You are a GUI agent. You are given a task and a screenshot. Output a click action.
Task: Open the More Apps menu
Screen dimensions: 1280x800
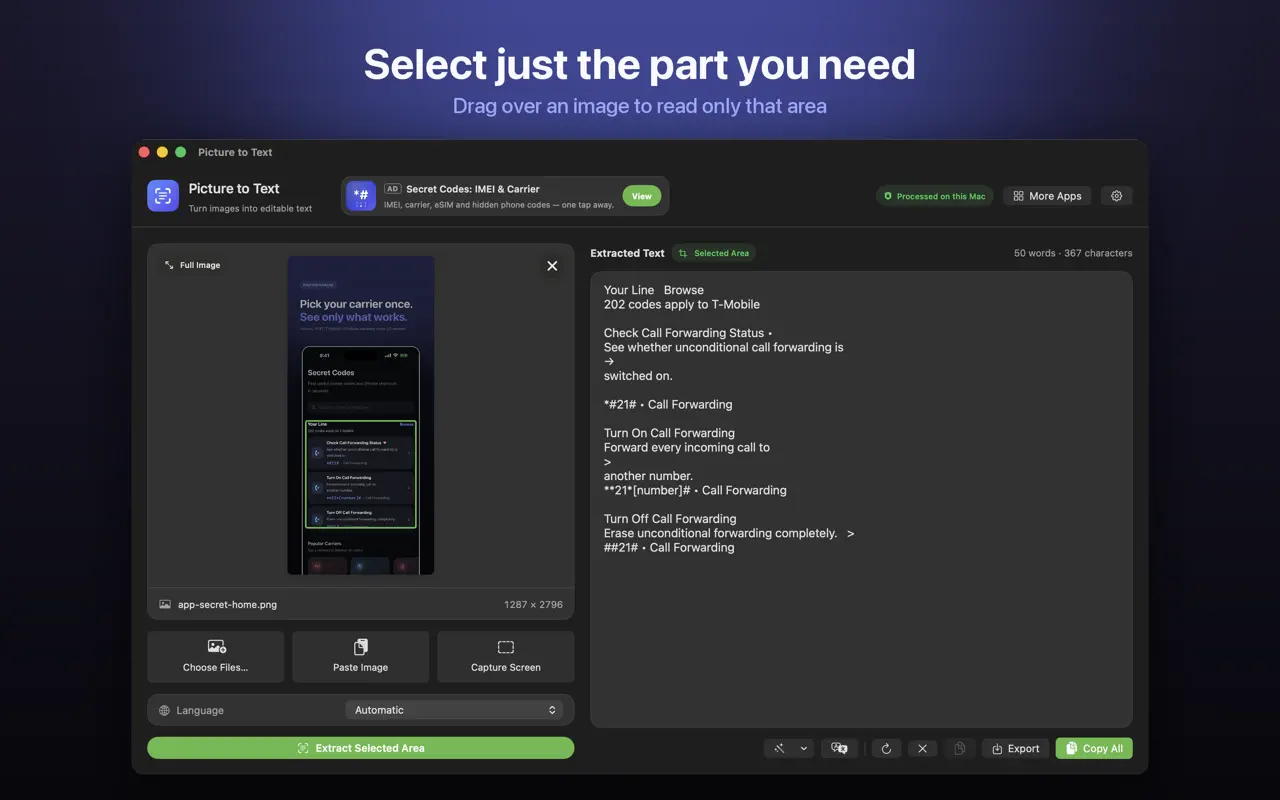pos(1047,196)
